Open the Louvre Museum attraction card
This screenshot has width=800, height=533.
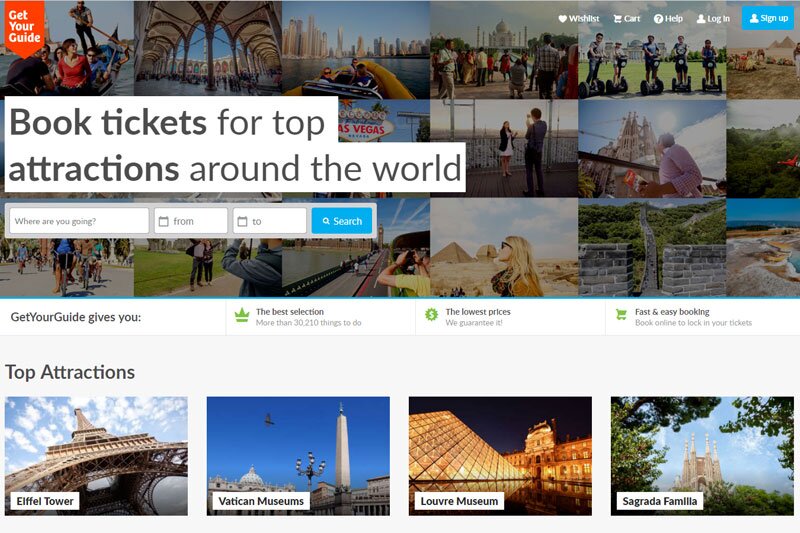pos(500,456)
